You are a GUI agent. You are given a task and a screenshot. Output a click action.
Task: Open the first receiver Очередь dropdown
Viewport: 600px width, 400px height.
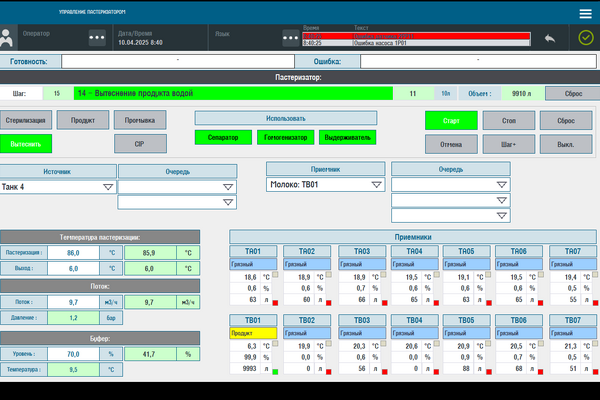[451, 184]
